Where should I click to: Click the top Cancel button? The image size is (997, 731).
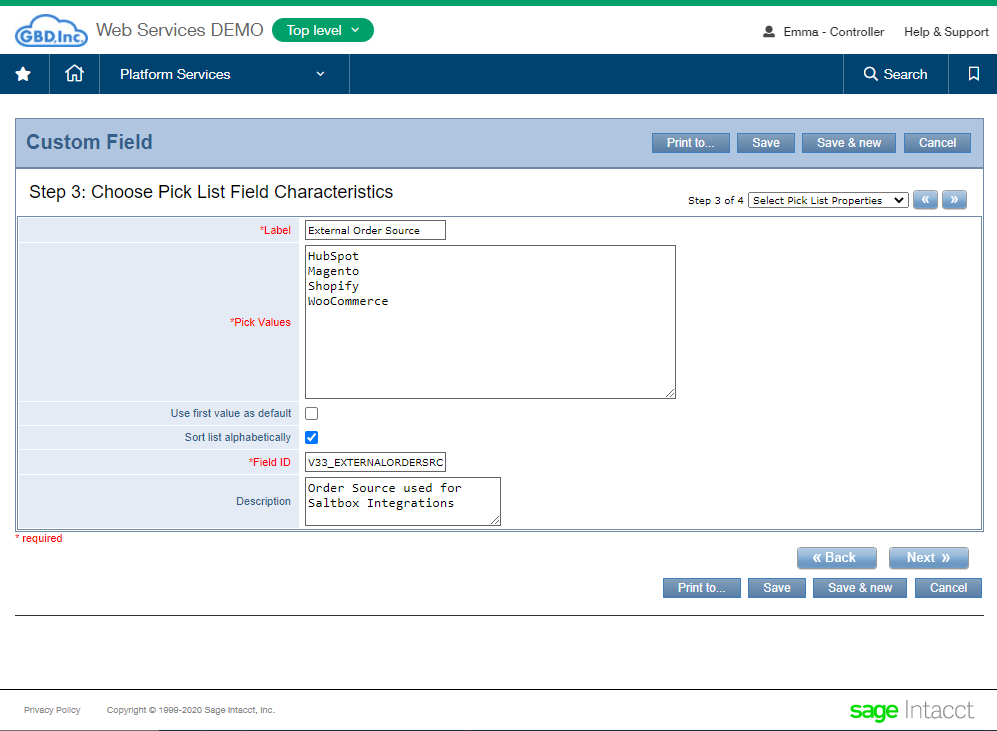click(x=937, y=143)
